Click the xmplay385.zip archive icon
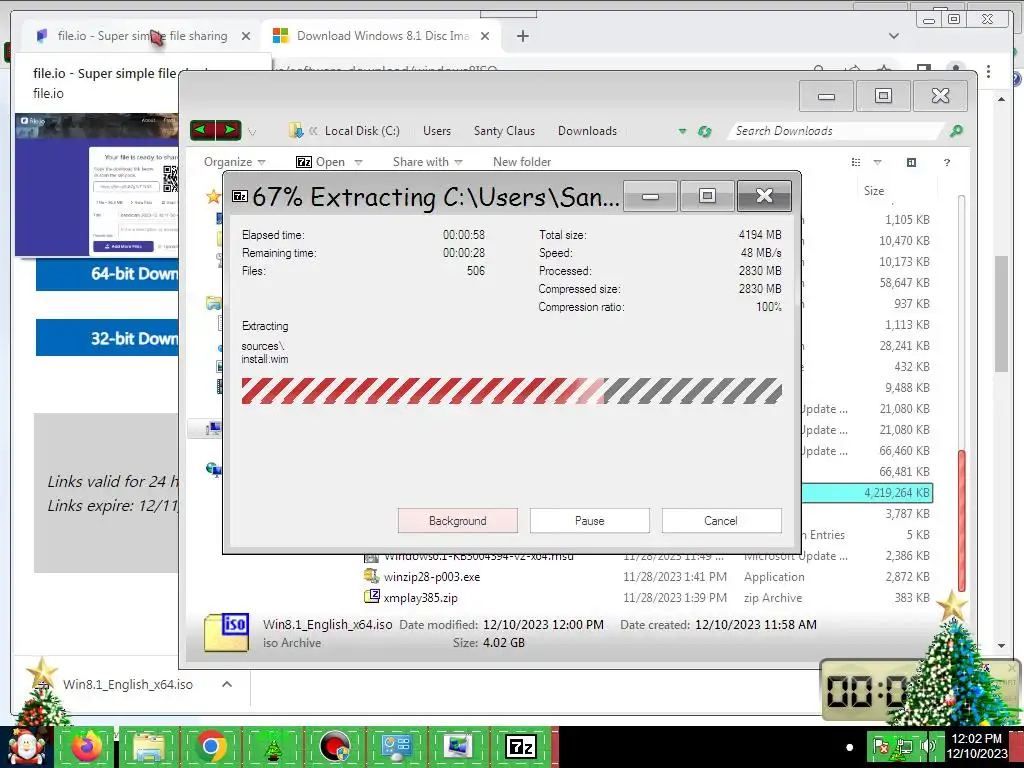Viewport: 1024px width, 768px height. [x=372, y=596]
